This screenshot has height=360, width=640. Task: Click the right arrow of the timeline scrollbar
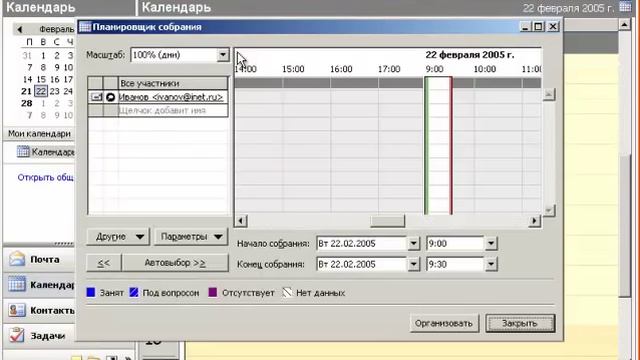coord(534,221)
